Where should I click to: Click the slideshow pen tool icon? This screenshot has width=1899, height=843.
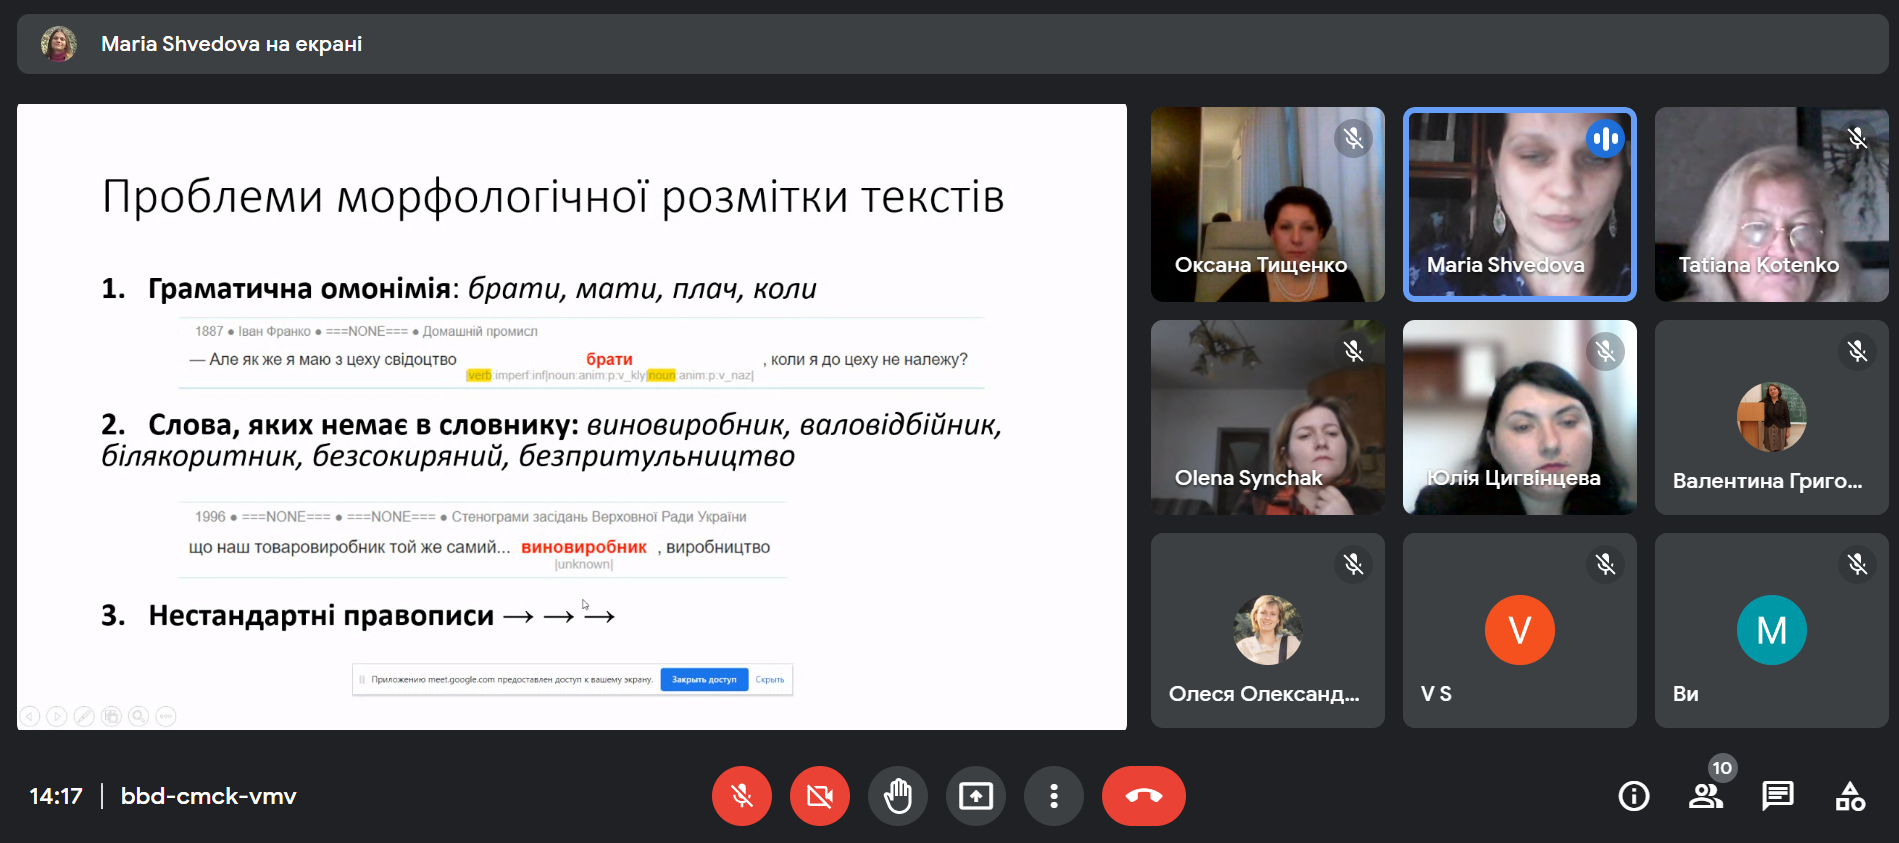pyautogui.click(x=85, y=716)
